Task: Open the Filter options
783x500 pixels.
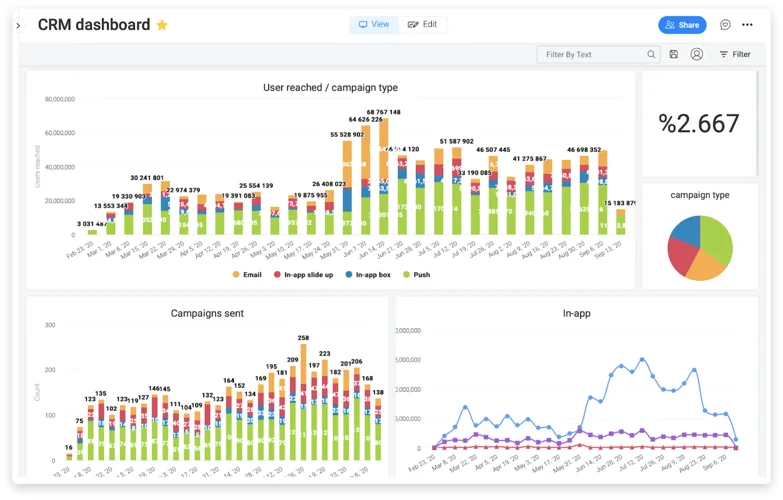Action: click(735, 54)
